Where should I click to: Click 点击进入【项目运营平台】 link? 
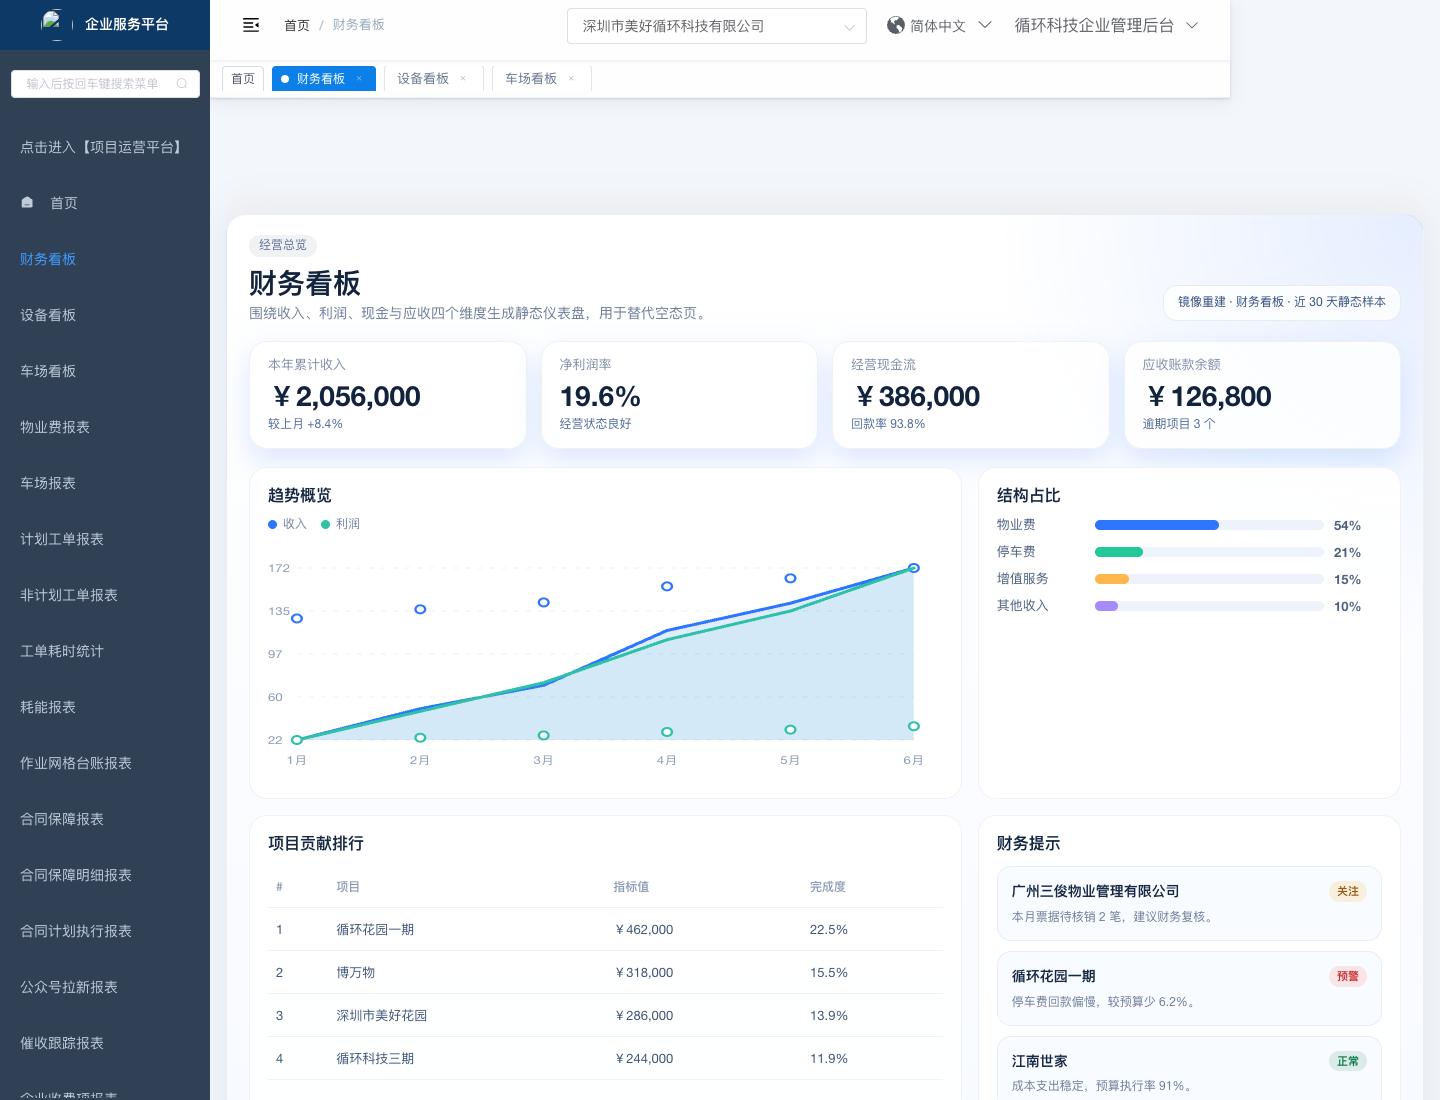103,147
